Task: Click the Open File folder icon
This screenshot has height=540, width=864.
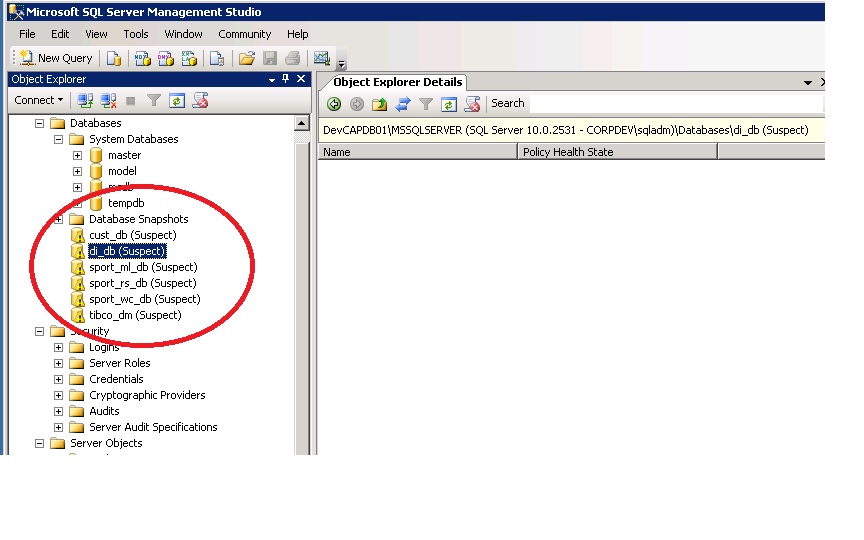Action: pyautogui.click(x=247, y=58)
